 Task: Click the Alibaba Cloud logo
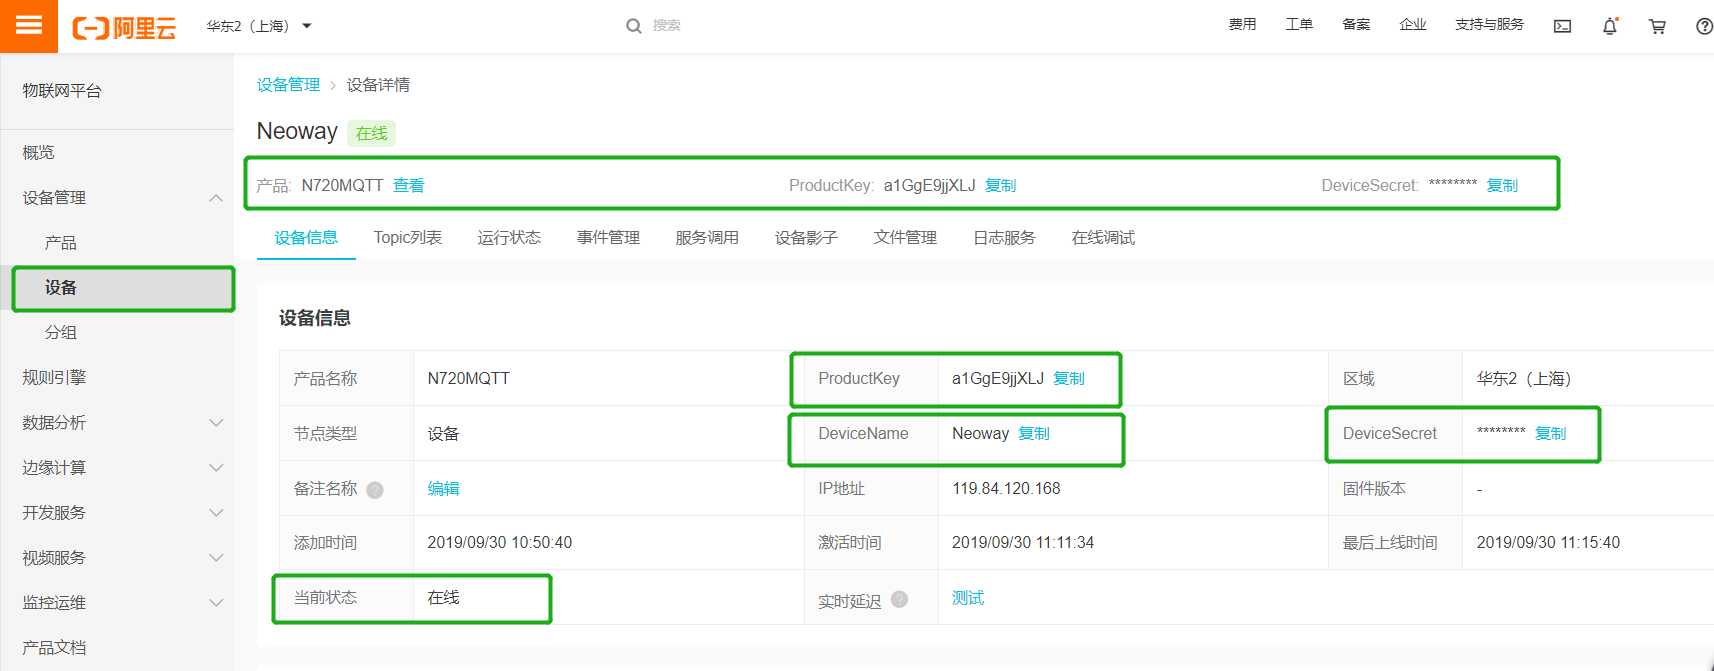tap(124, 27)
